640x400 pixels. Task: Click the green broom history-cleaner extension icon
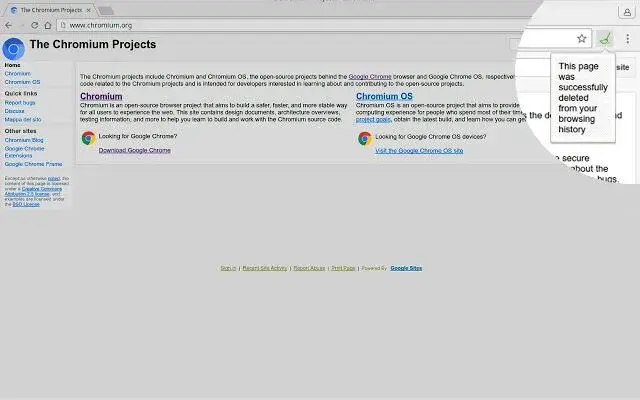pos(605,39)
